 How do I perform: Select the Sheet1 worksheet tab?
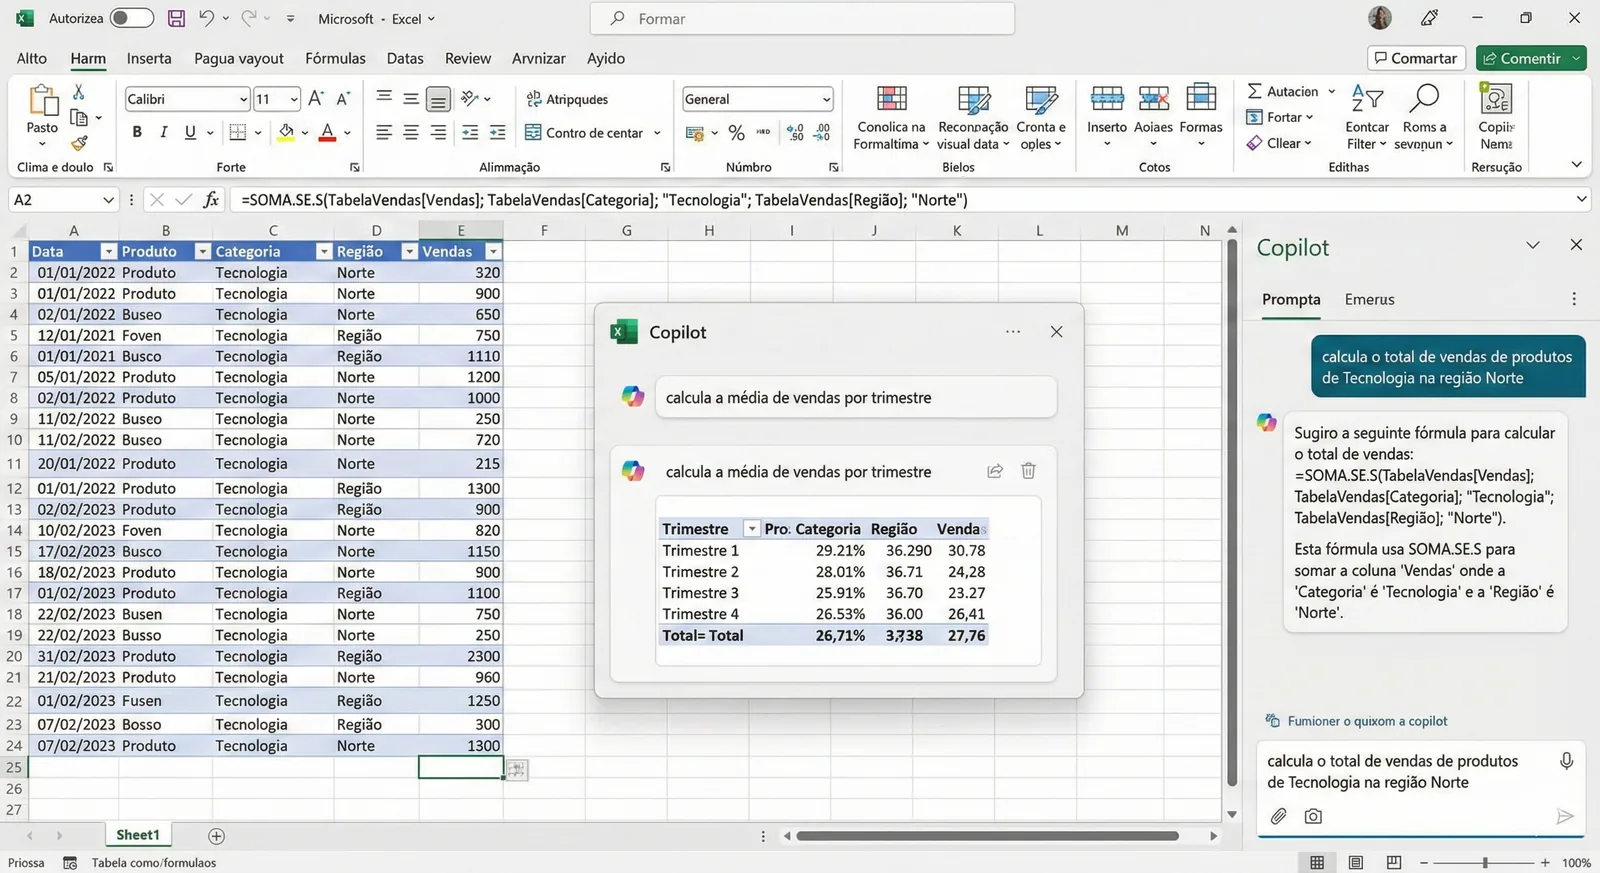click(x=137, y=835)
